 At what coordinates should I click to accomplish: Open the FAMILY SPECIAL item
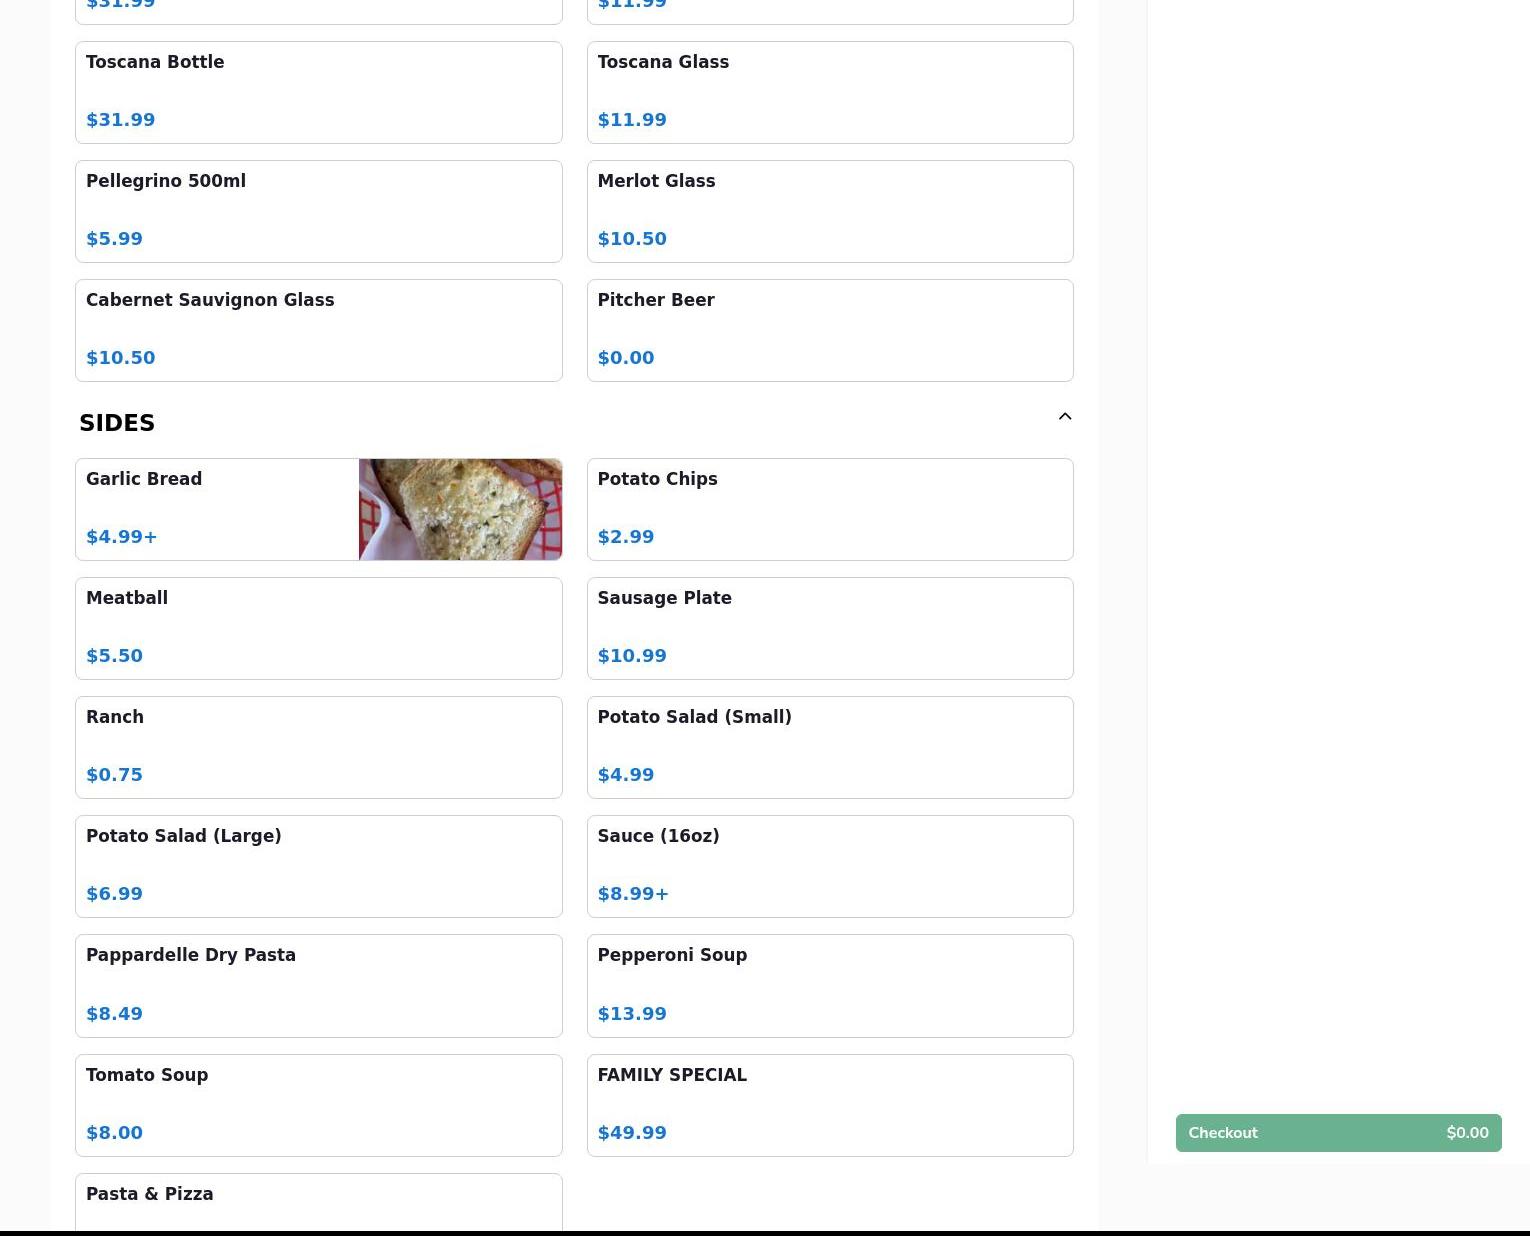pyautogui.click(x=829, y=1105)
